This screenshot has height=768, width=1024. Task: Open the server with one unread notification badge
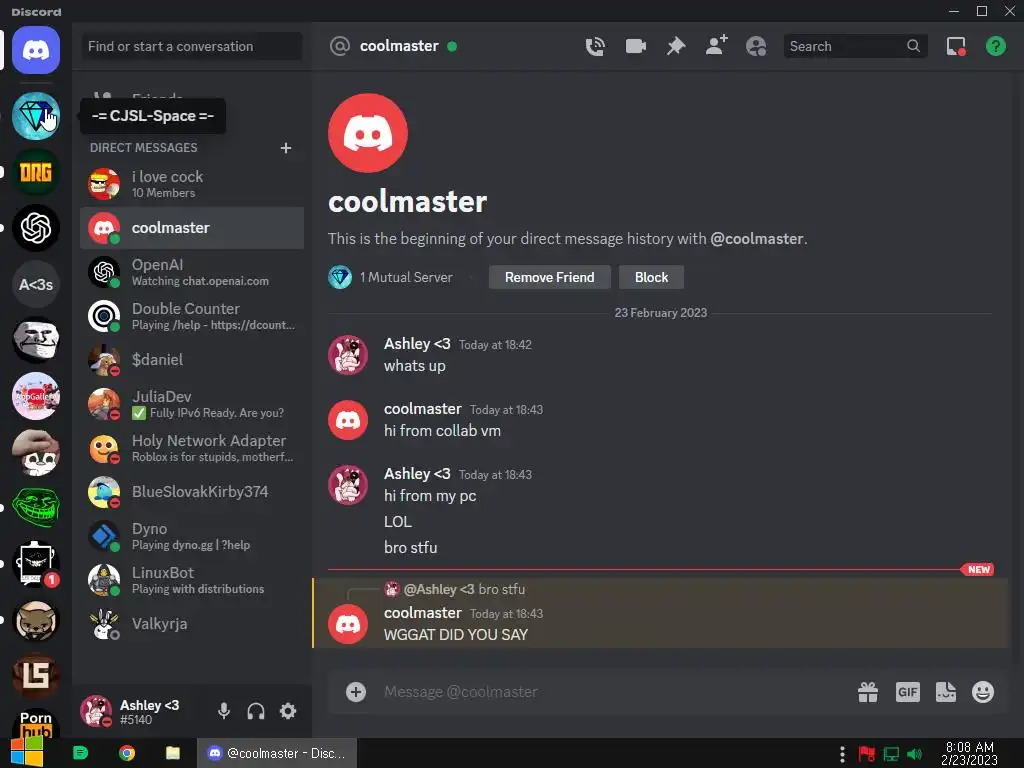click(36, 564)
